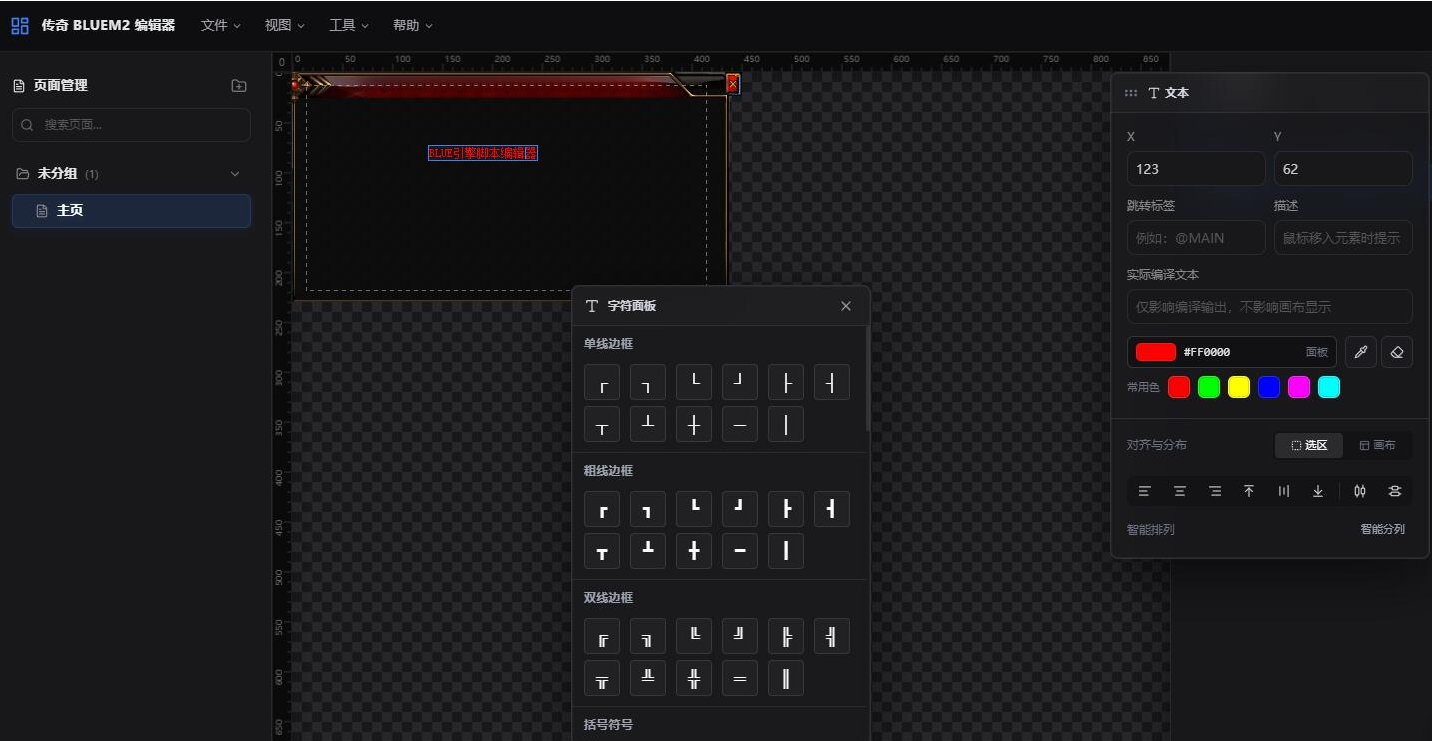Open the 面板 color panel link

1317,352
